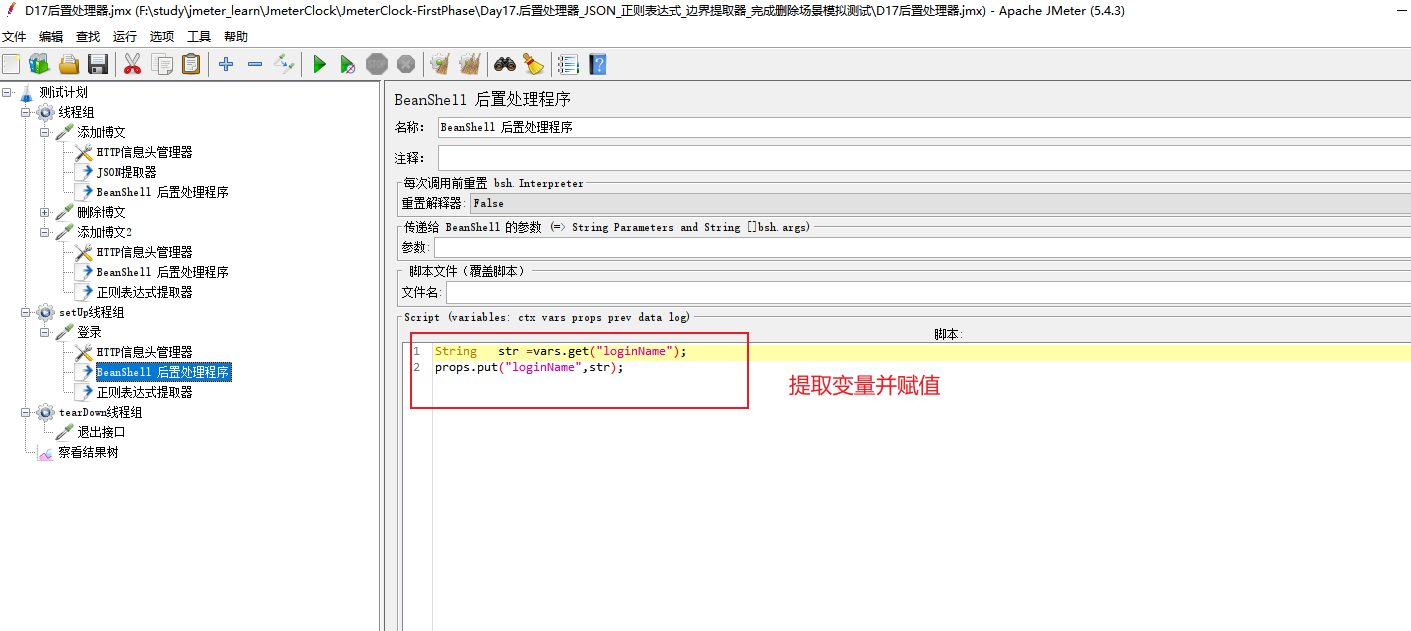Image resolution: width=1411 pixels, height=631 pixels.
Task: Collapse the tearDown线程组 node toggle
Action: (x=26, y=412)
